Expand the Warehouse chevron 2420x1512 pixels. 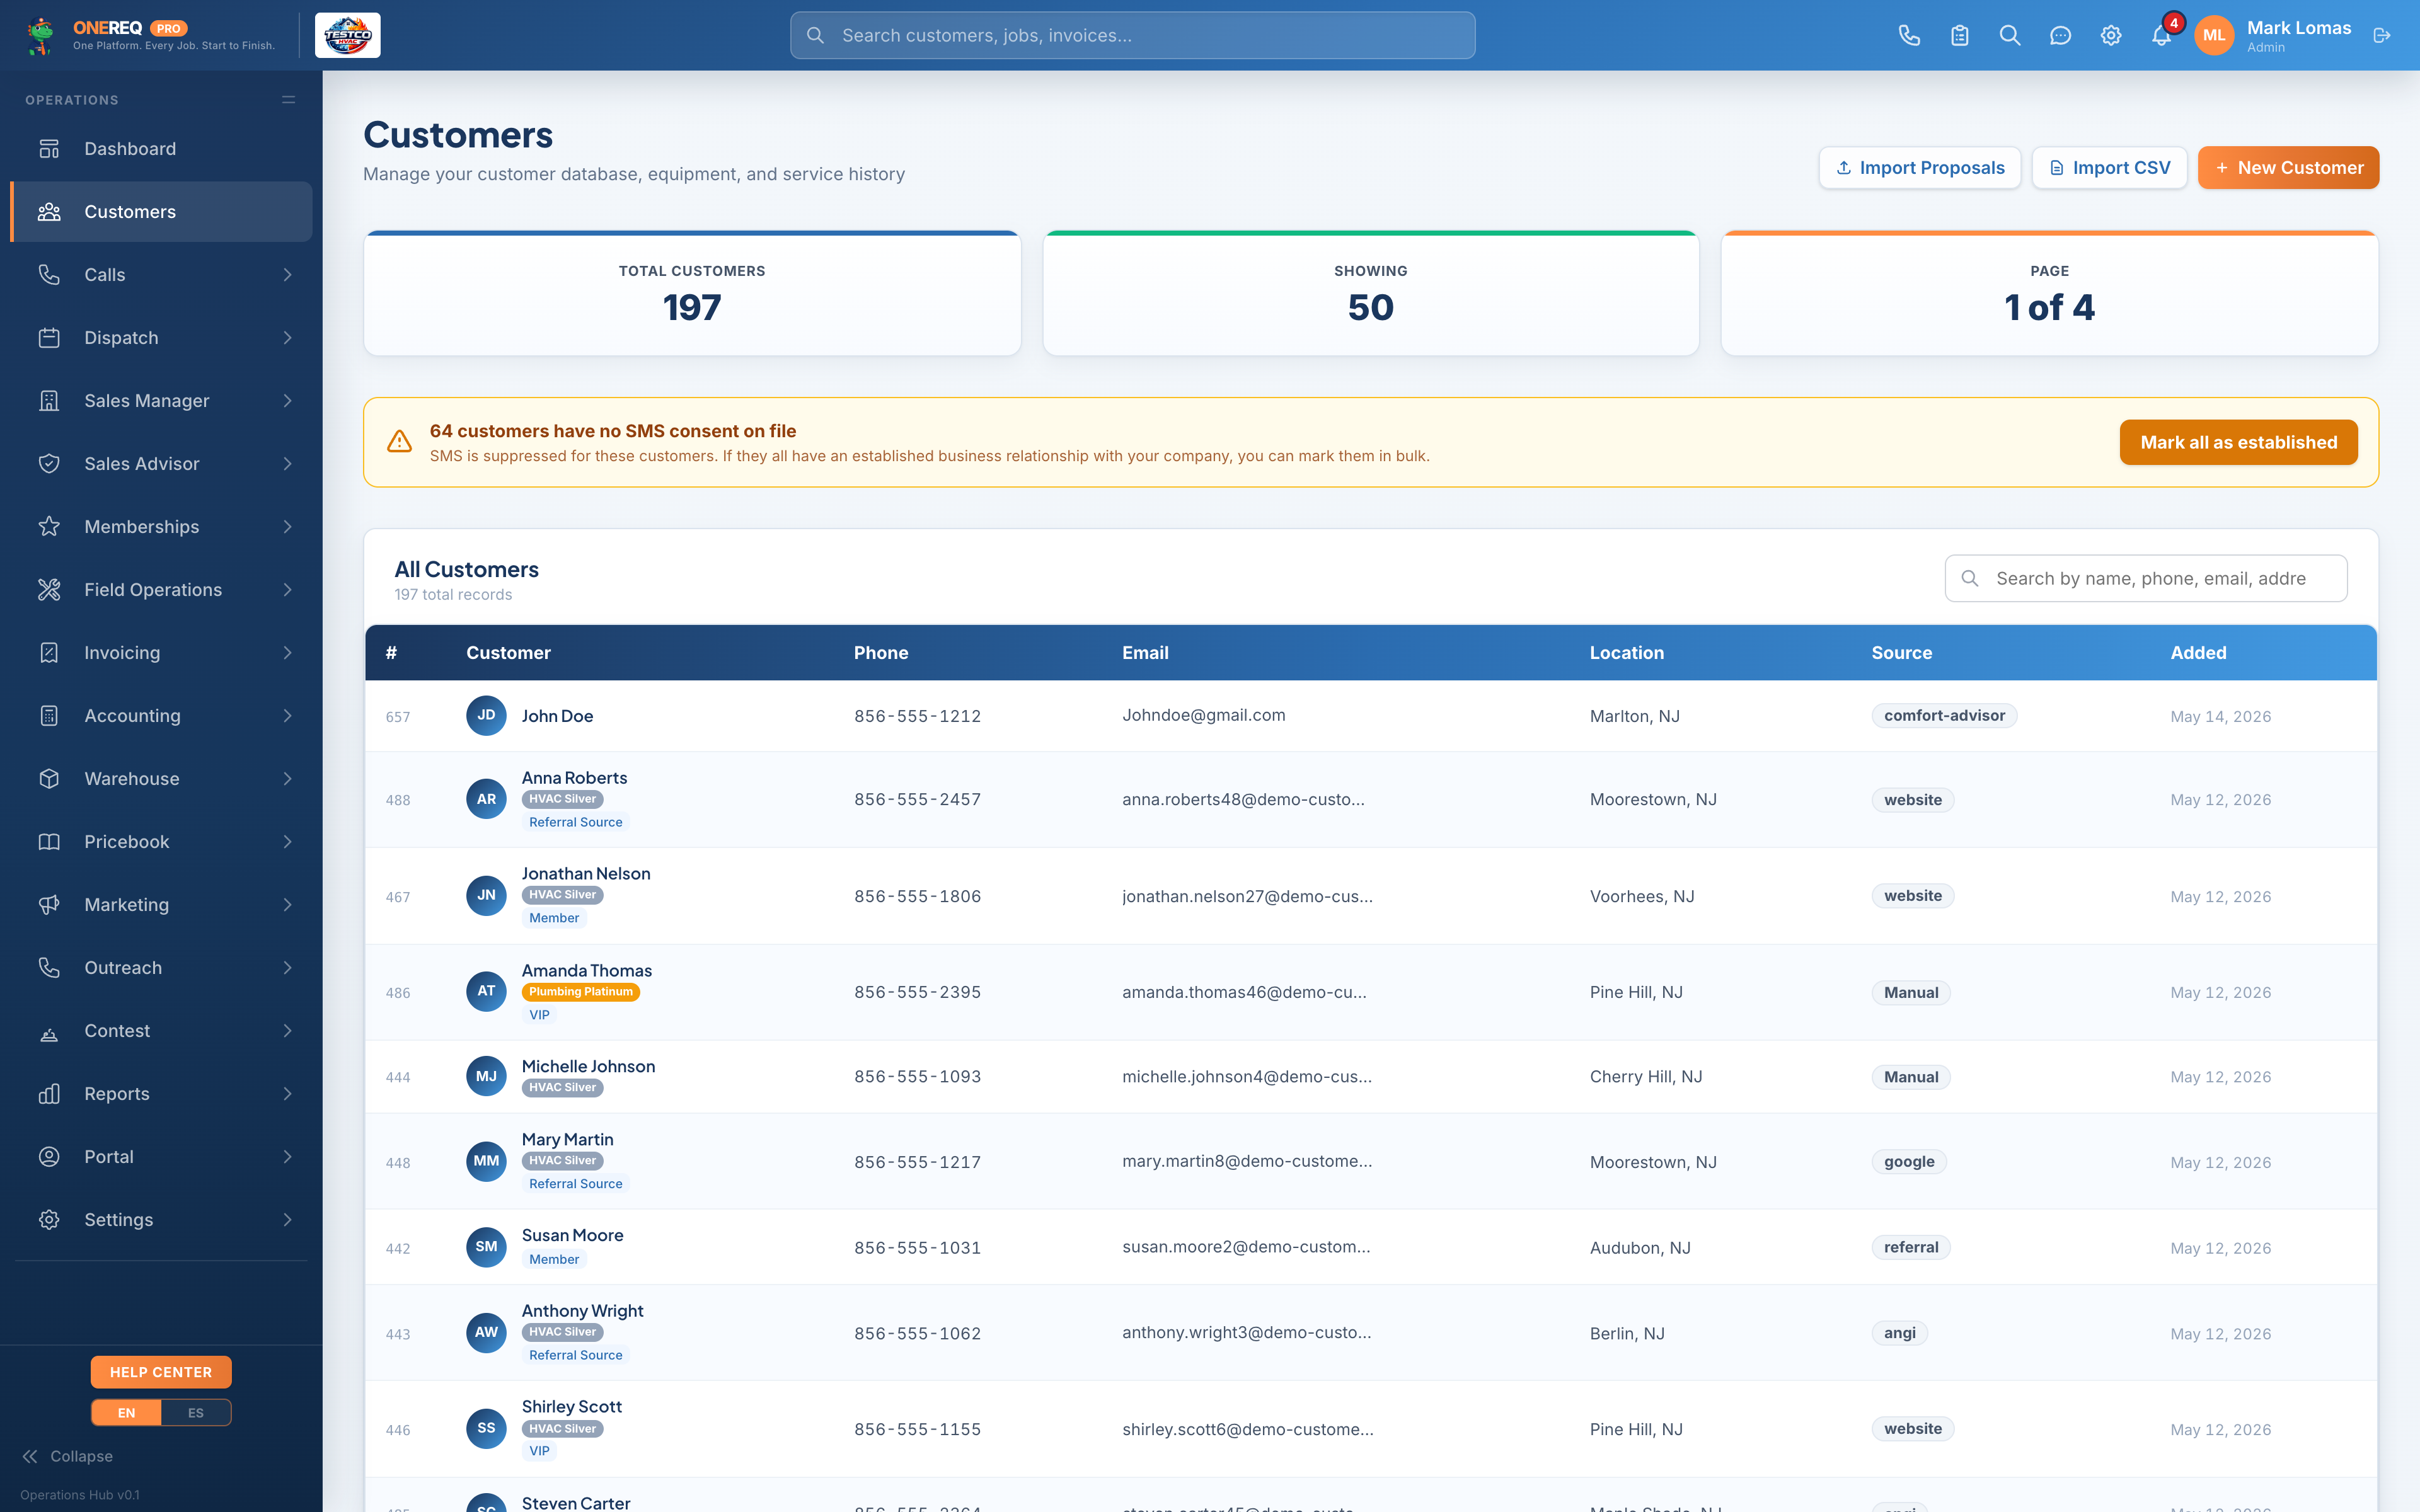click(x=288, y=779)
